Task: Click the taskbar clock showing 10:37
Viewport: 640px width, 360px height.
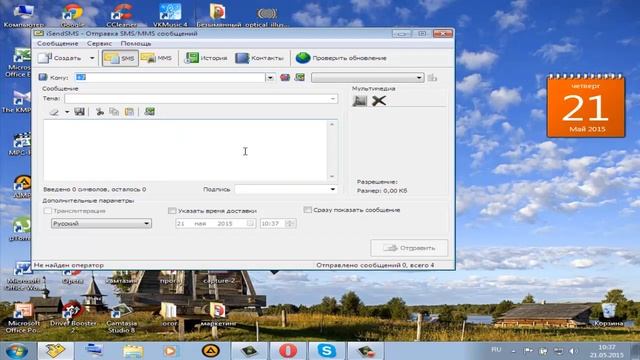Action: [x=607, y=351]
